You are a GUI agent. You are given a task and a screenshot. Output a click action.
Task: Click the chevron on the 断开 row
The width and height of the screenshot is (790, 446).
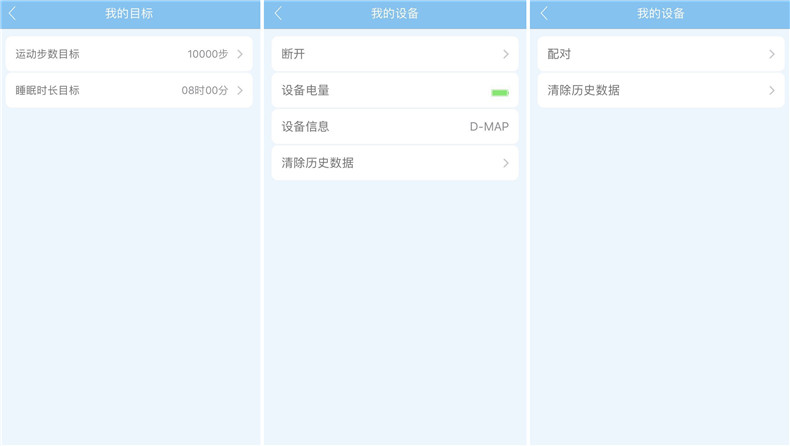tap(506, 54)
